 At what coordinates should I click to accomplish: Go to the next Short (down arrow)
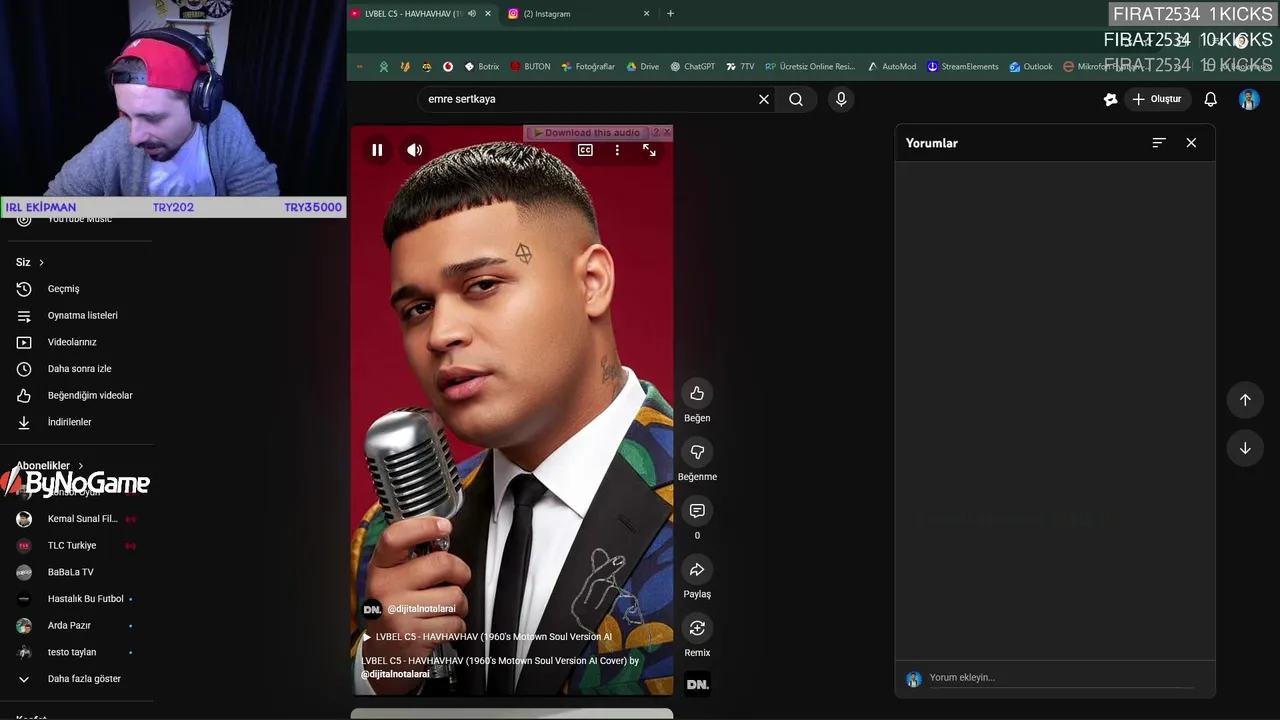(x=1245, y=449)
